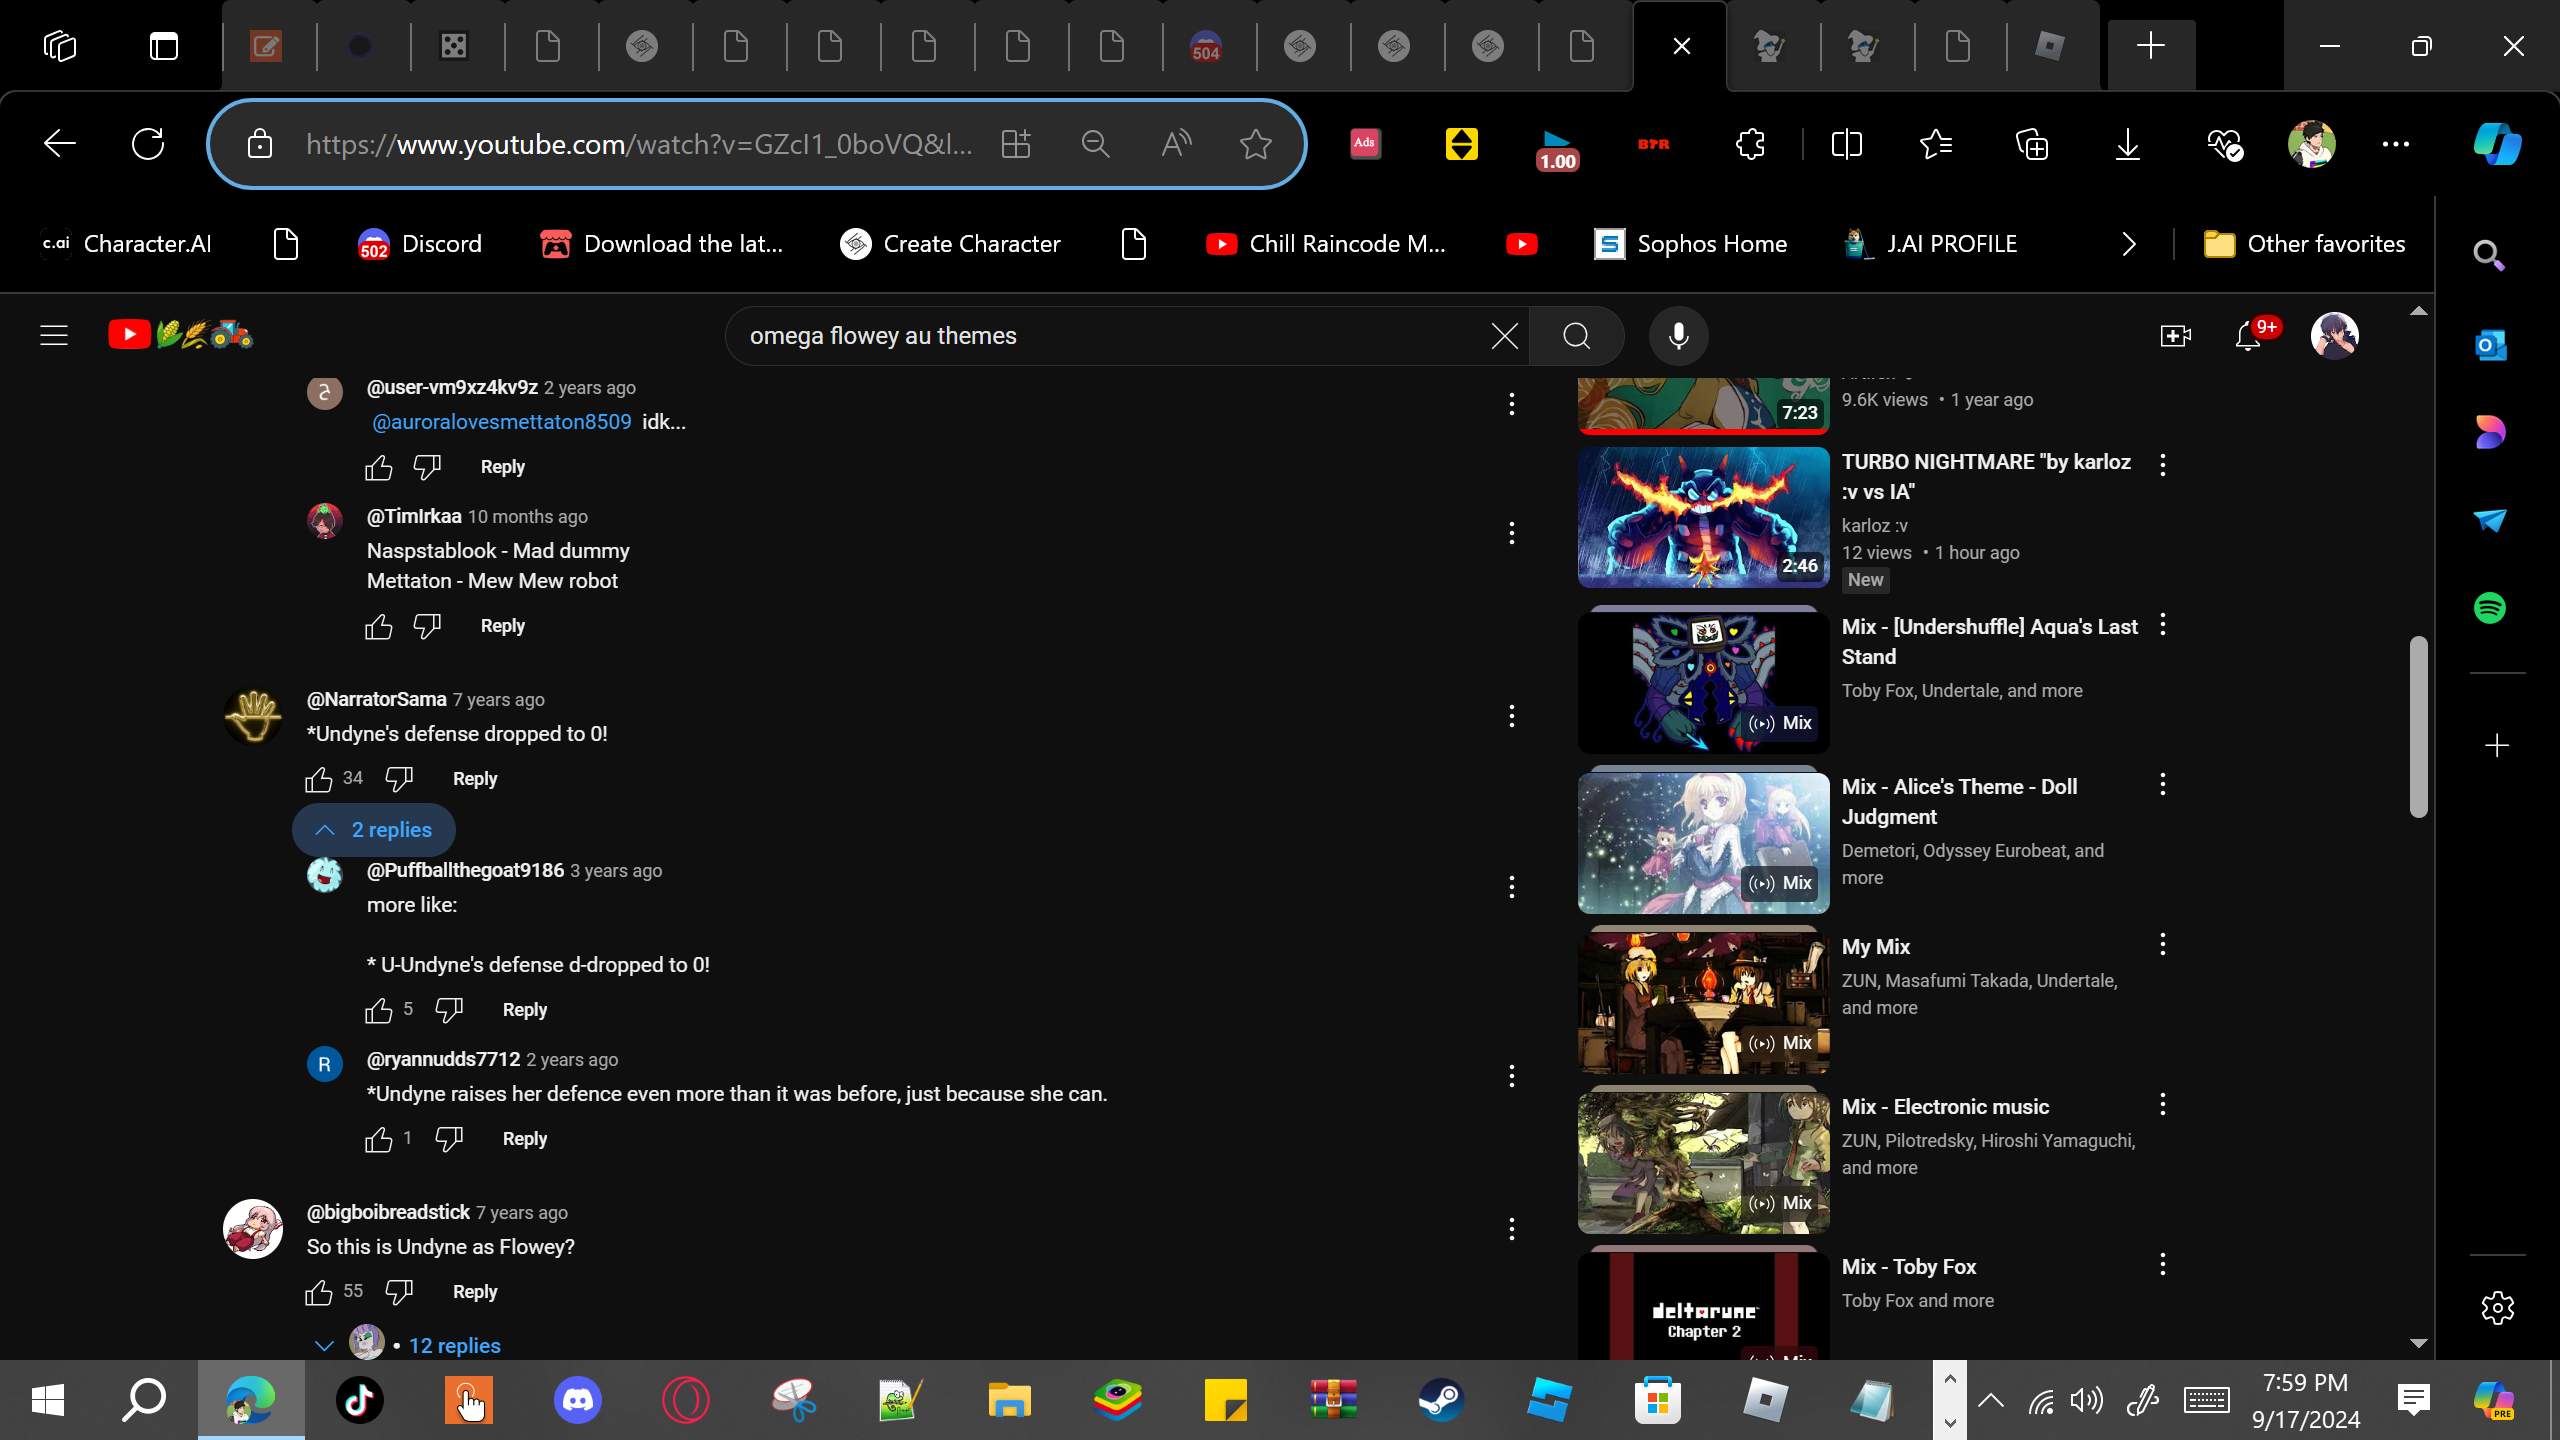2560x1440 pixels.
Task: Expand the 12 replies thread
Action: coord(454,1346)
